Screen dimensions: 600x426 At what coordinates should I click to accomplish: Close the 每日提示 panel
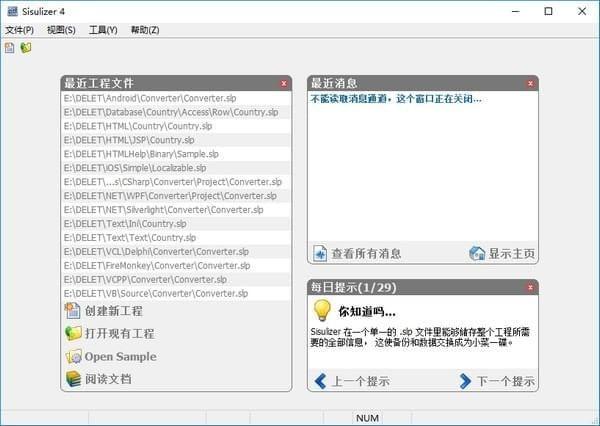(x=530, y=287)
